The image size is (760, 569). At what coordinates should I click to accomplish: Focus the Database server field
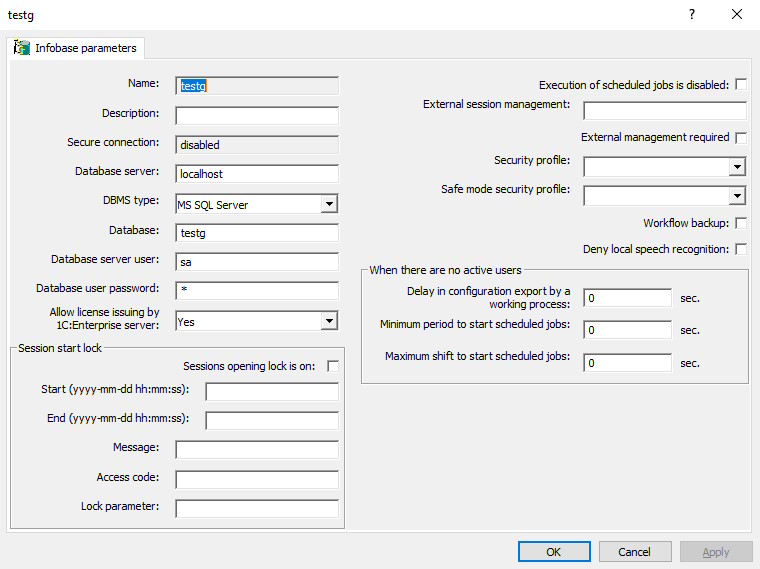click(257, 174)
